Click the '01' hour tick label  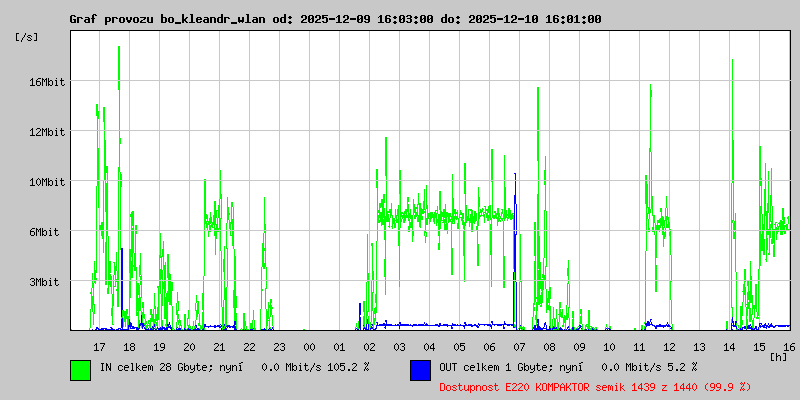(340, 347)
